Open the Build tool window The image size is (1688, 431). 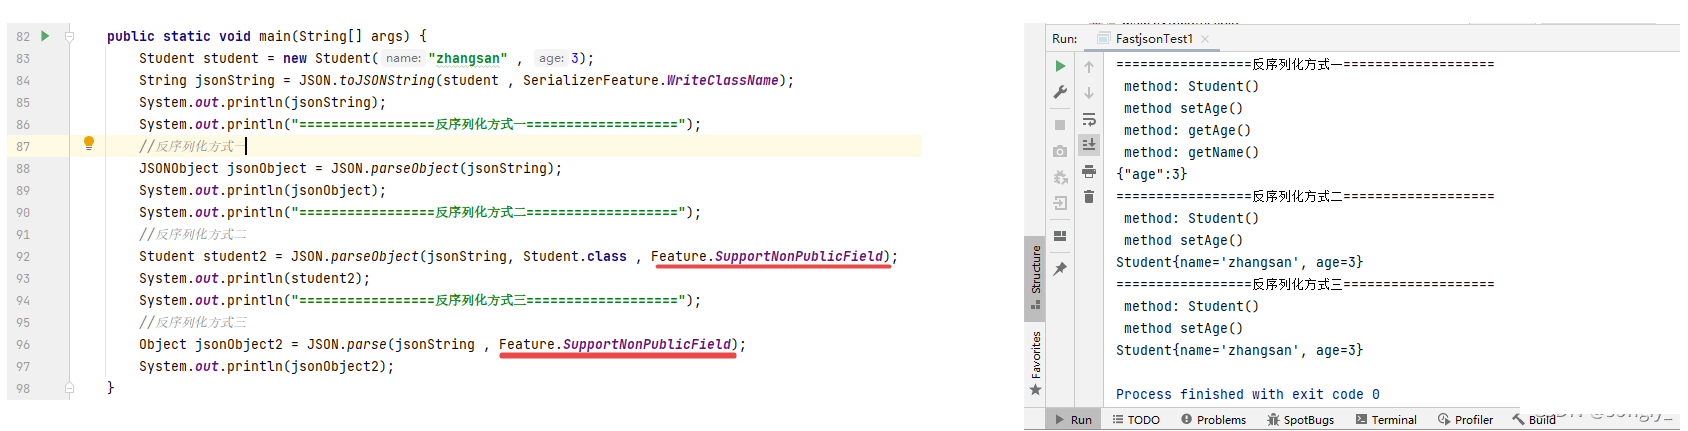click(x=1534, y=420)
